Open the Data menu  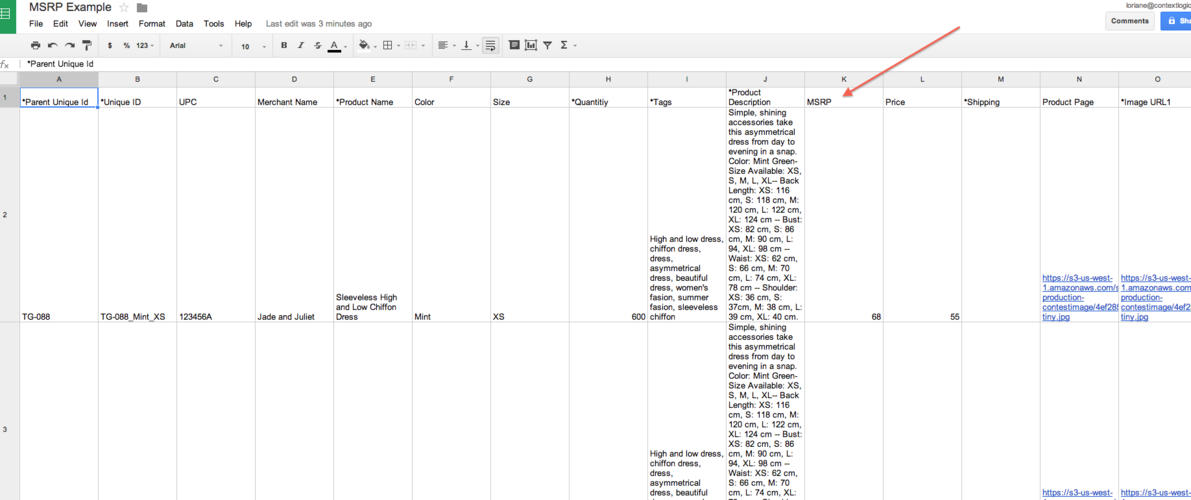pyautogui.click(x=184, y=24)
